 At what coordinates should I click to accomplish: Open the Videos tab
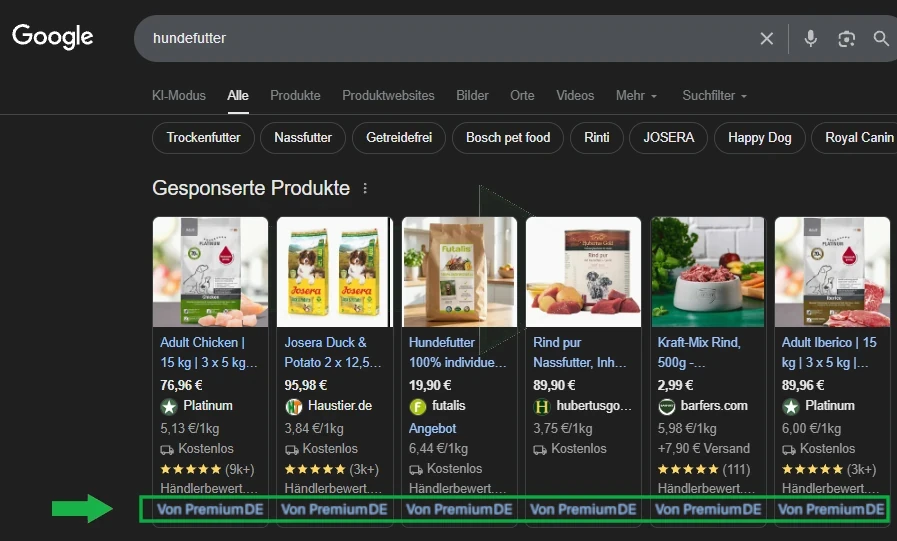pos(575,96)
